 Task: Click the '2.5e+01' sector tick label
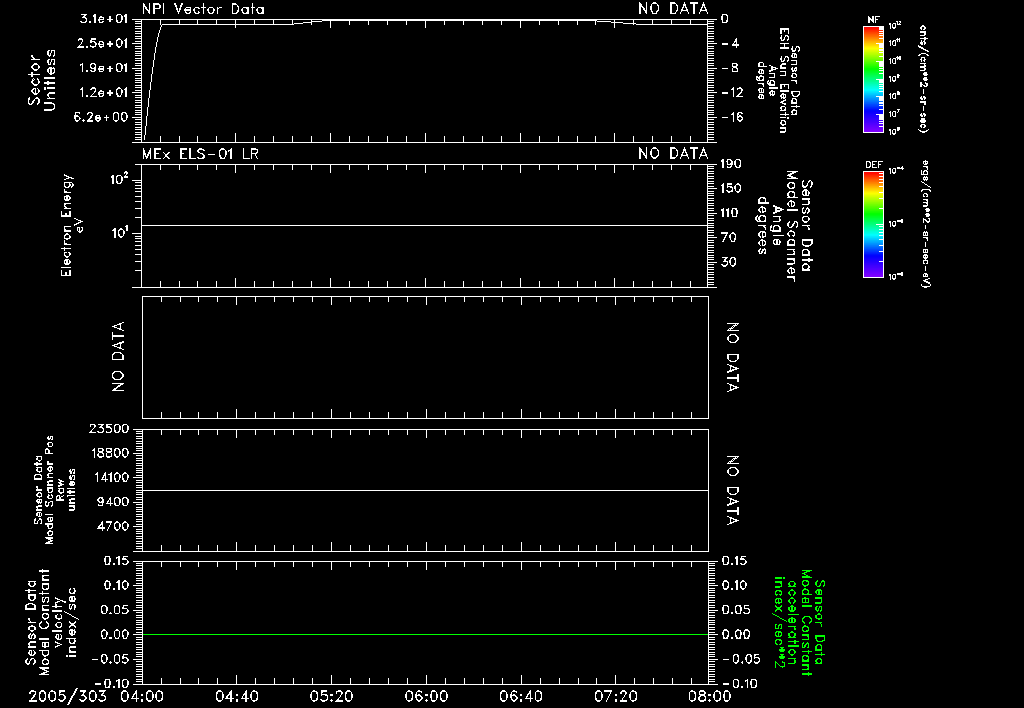point(104,43)
